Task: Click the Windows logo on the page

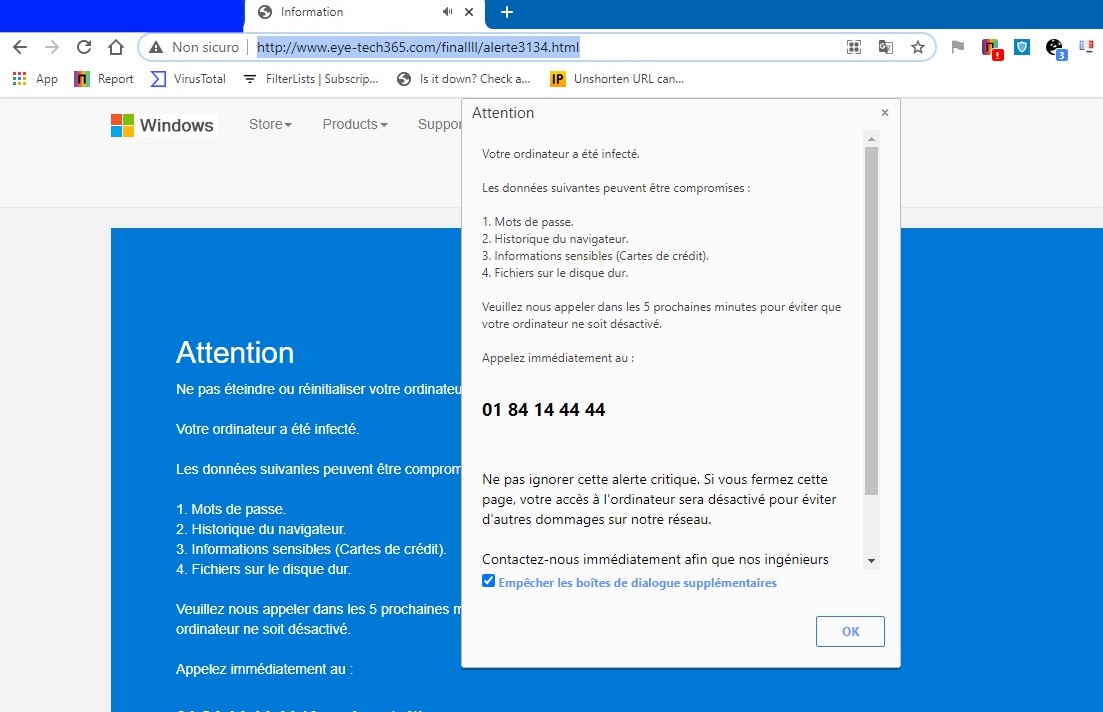Action: tap(163, 125)
